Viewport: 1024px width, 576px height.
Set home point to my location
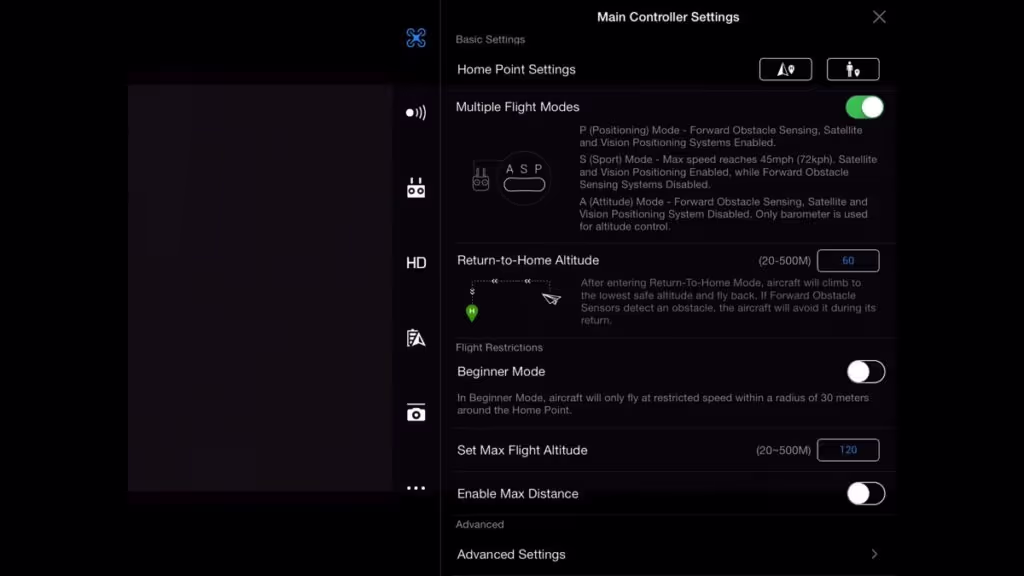(853, 69)
